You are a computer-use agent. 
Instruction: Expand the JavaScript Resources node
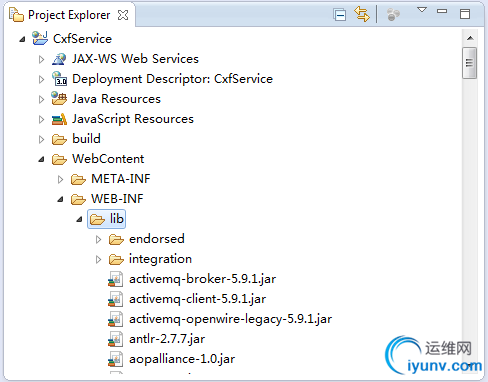tap(41, 119)
